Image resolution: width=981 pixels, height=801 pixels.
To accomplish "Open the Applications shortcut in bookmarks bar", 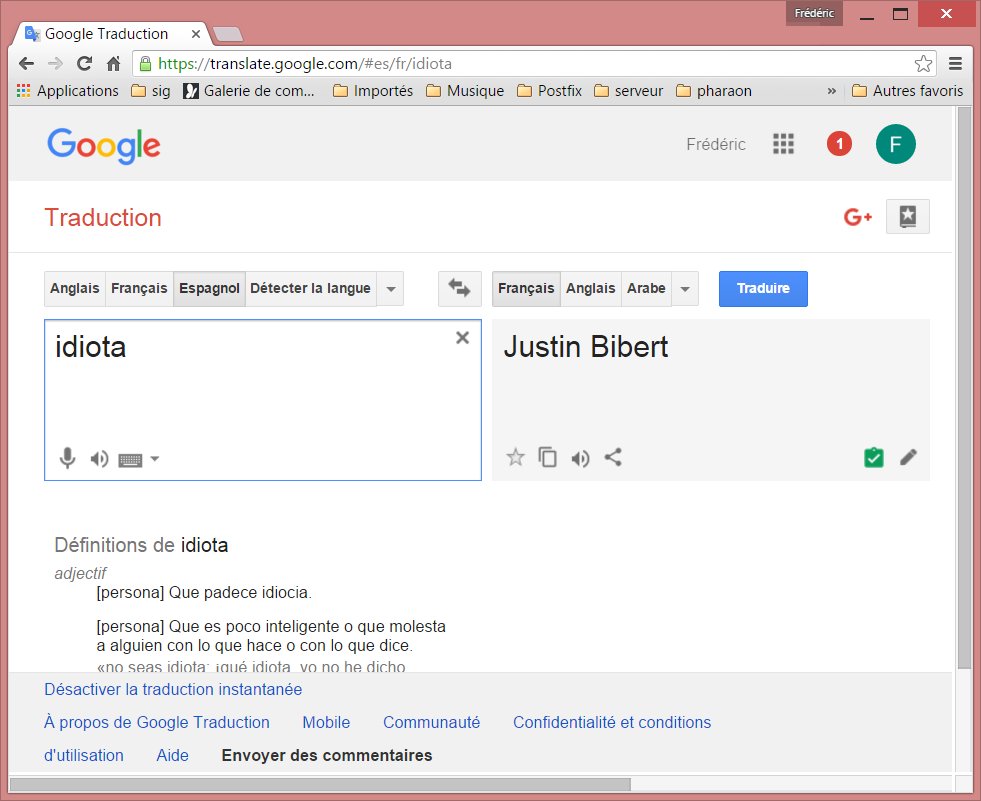I will (68, 91).
